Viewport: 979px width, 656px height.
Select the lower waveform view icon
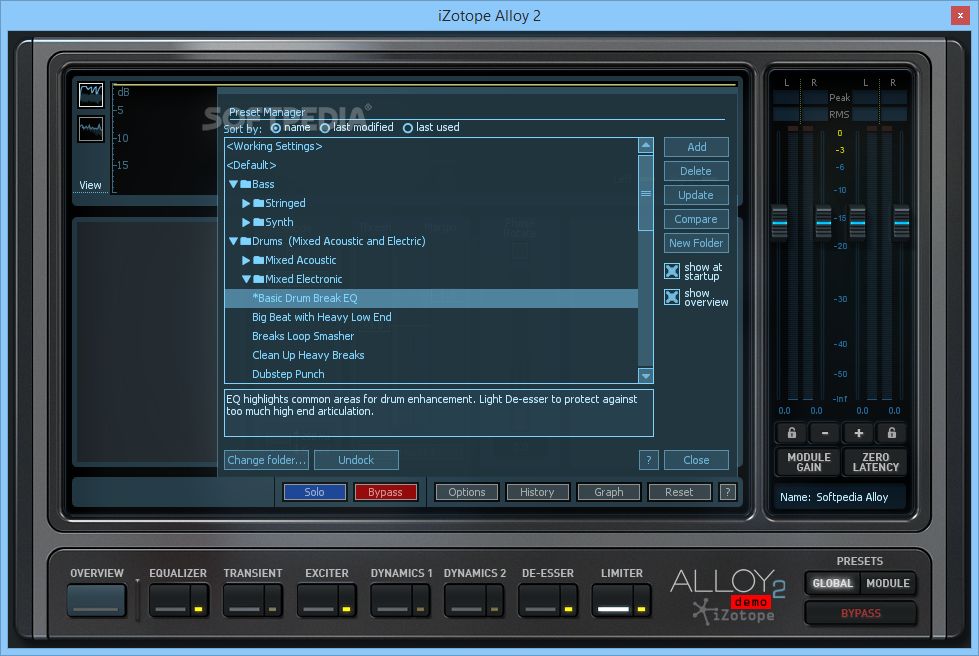[91, 129]
